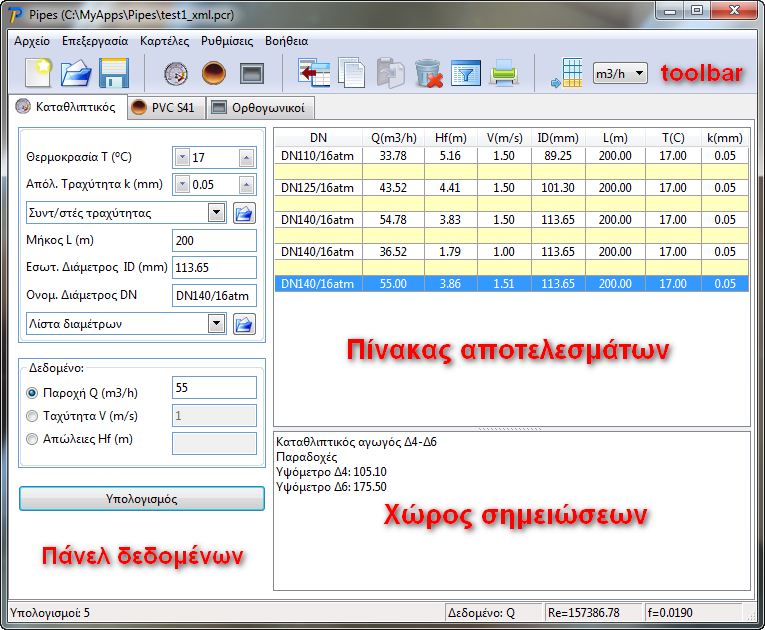Click the Re=157386.78 status bar entry
This screenshot has width=765, height=630.
[593, 612]
